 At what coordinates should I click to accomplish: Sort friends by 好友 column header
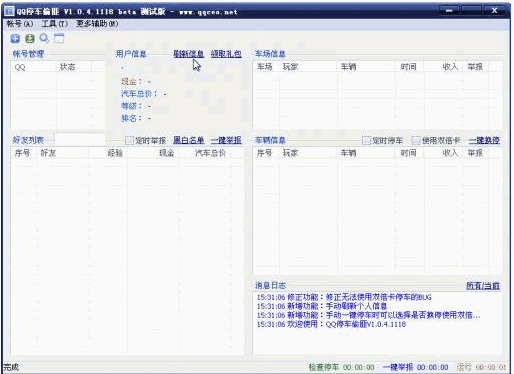63,153
